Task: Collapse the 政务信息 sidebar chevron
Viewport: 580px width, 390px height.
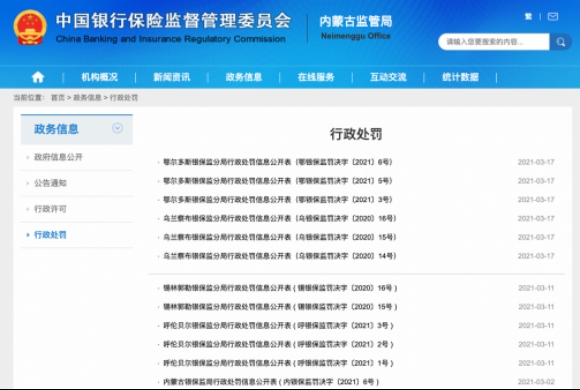Action: click(x=117, y=128)
